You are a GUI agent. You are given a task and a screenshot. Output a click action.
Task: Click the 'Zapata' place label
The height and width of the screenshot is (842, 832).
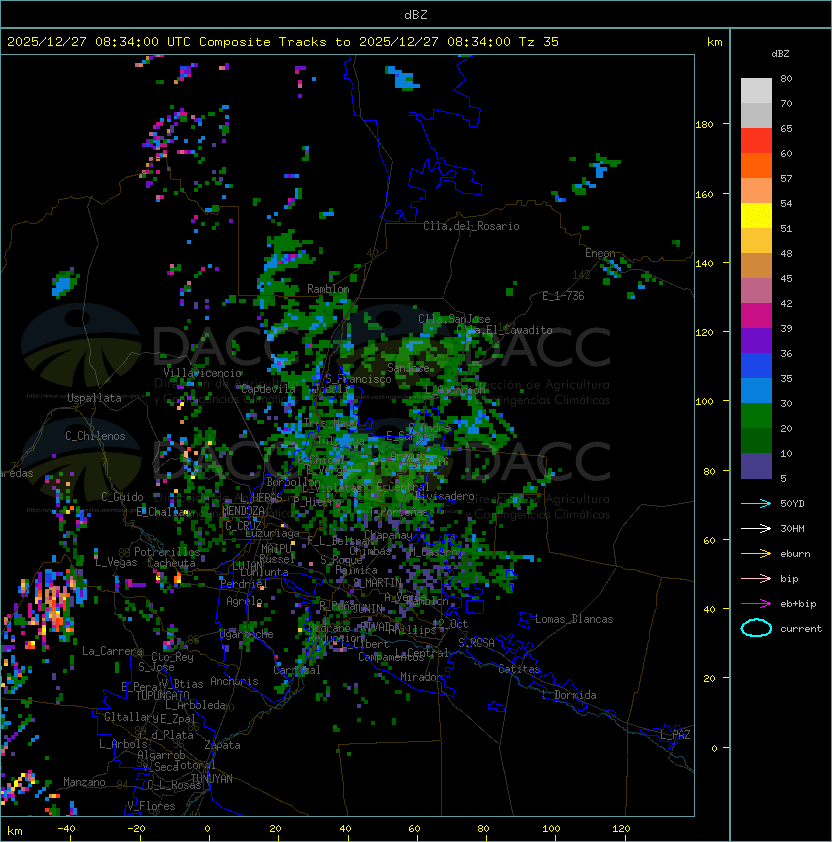point(222,745)
